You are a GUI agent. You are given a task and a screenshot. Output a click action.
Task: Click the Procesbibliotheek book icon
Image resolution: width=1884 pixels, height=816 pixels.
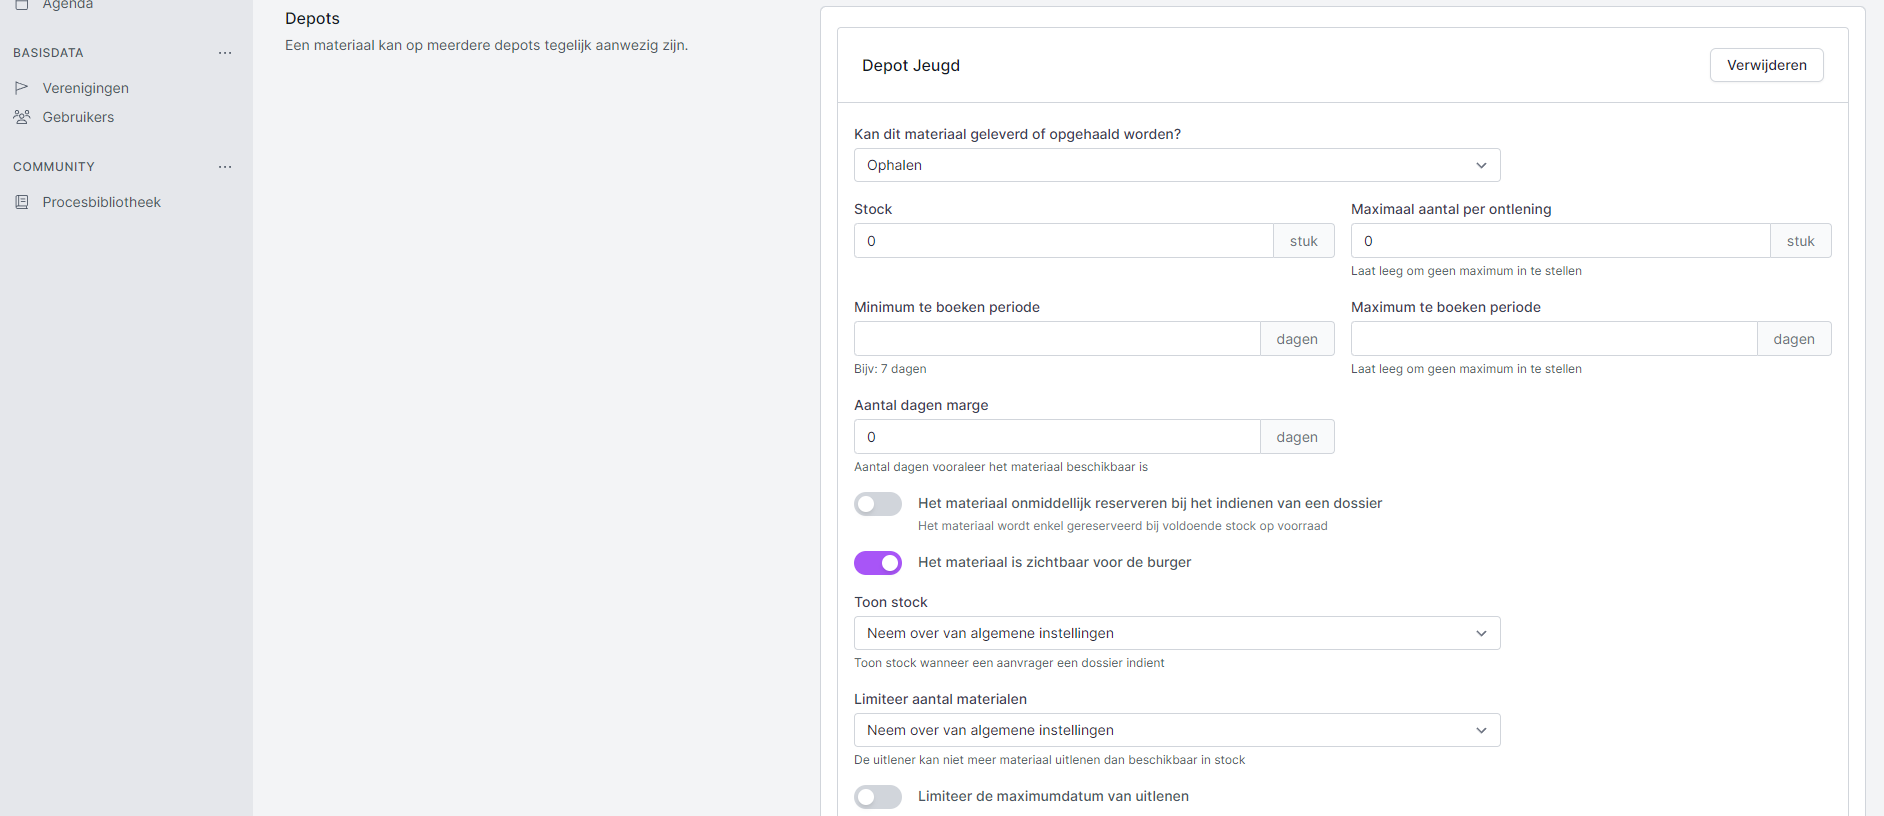pos(21,202)
